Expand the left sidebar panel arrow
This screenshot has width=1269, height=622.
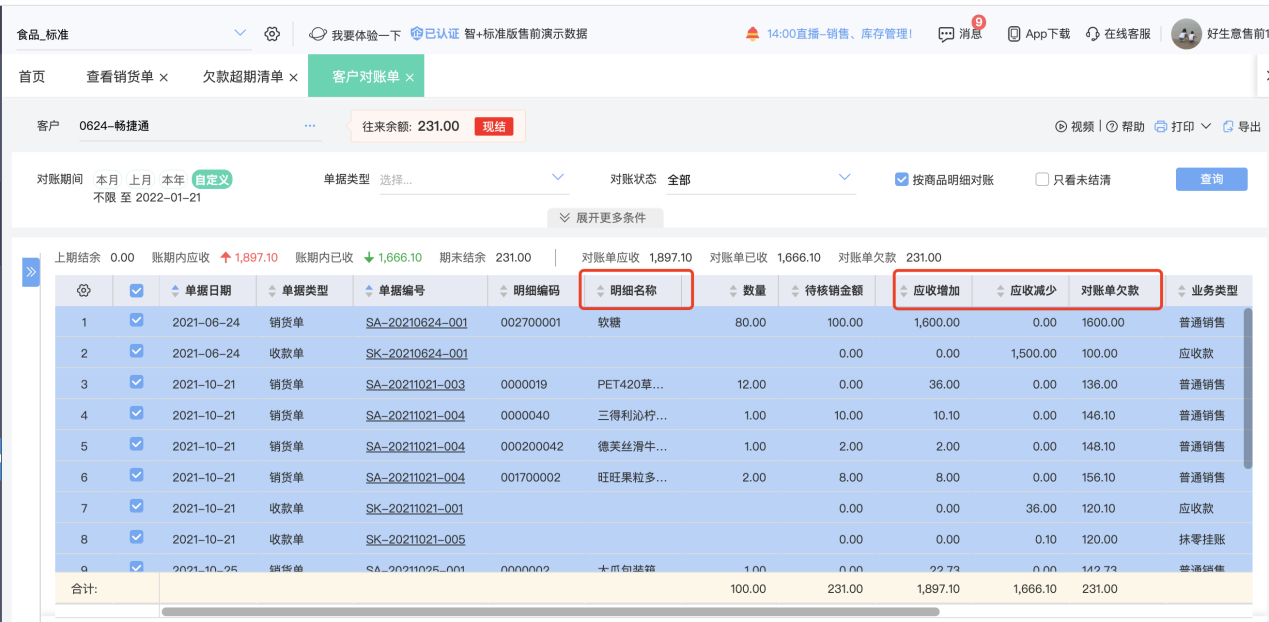[31, 271]
